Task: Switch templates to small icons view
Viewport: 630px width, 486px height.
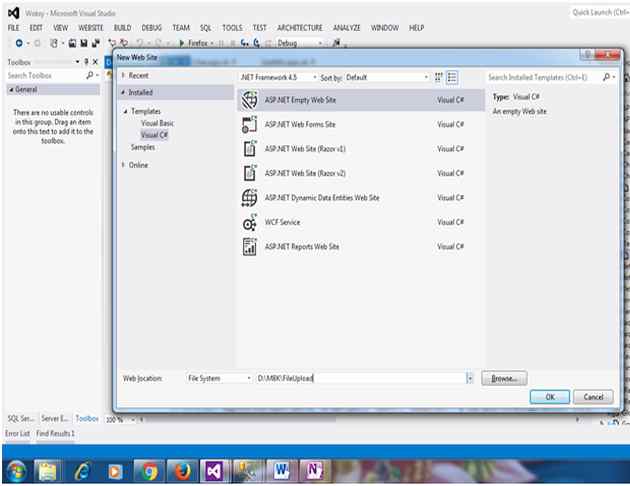Action: [439, 77]
